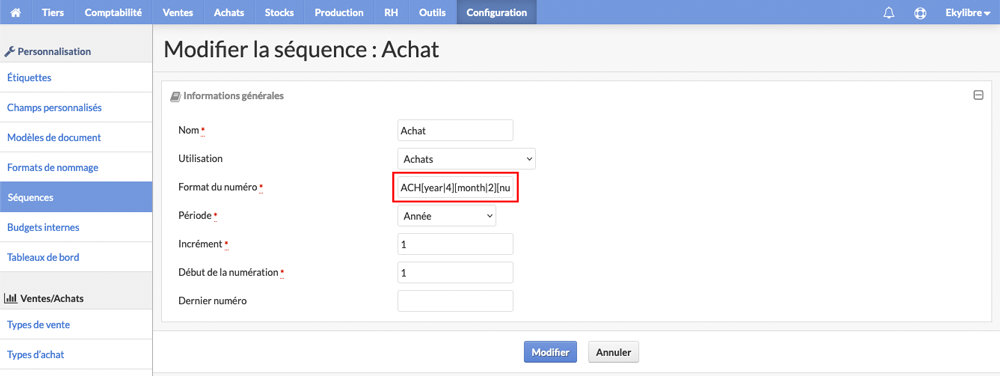
Task: Go to the home icon
Action: pos(16,12)
